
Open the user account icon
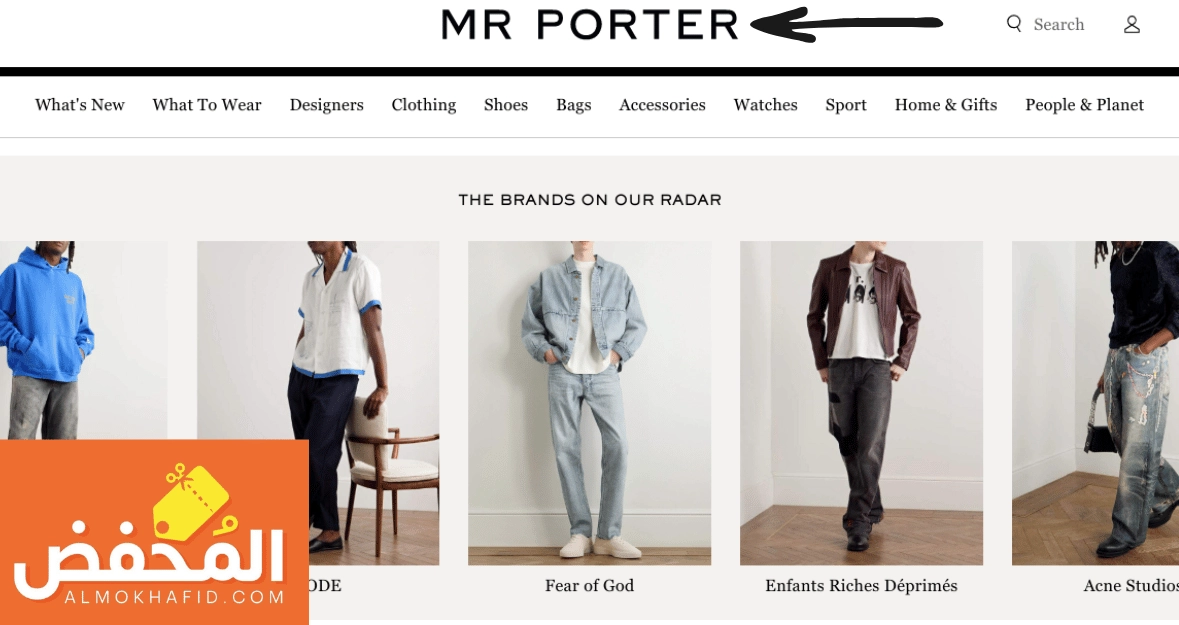[x=1132, y=25]
